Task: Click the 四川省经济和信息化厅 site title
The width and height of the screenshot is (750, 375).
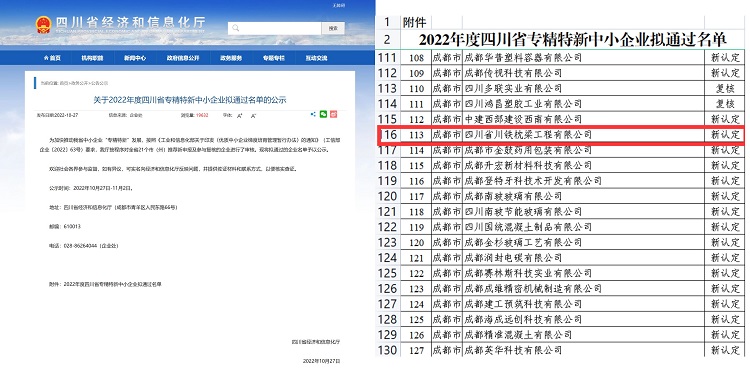Action: (130, 22)
